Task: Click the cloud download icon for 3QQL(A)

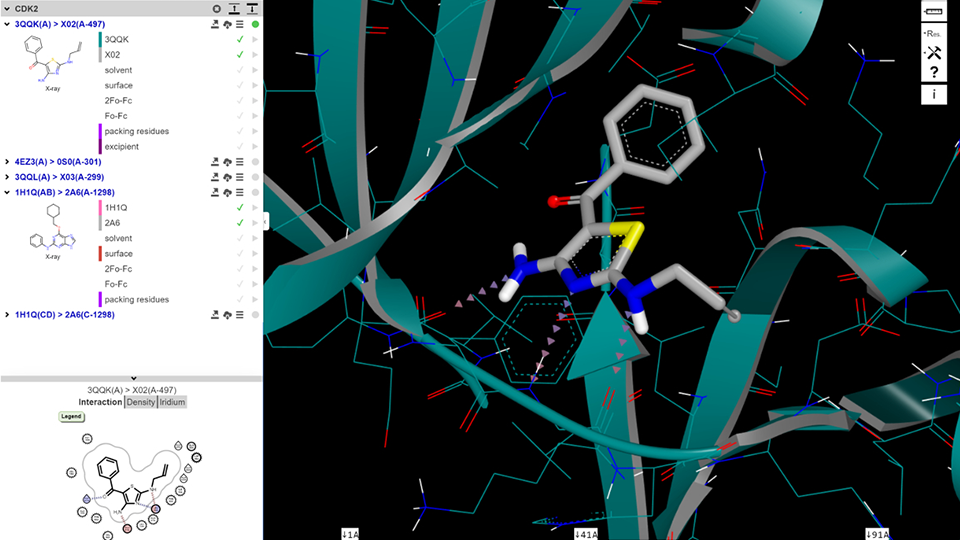Action: pyautogui.click(x=227, y=178)
